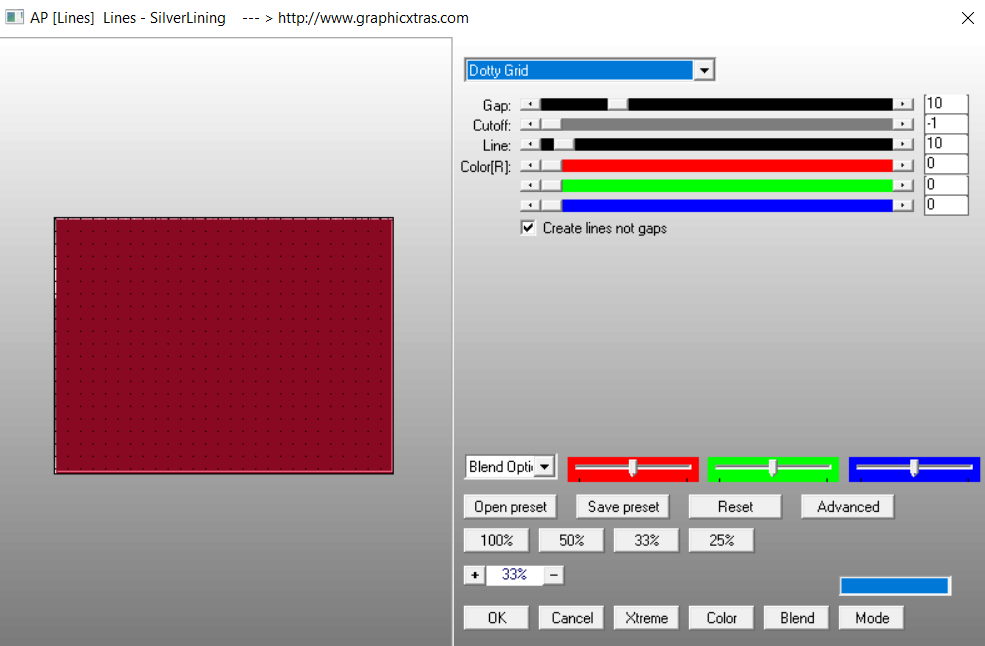Click the Cutoff slider left arrow
This screenshot has width=985, height=646.
coord(530,124)
